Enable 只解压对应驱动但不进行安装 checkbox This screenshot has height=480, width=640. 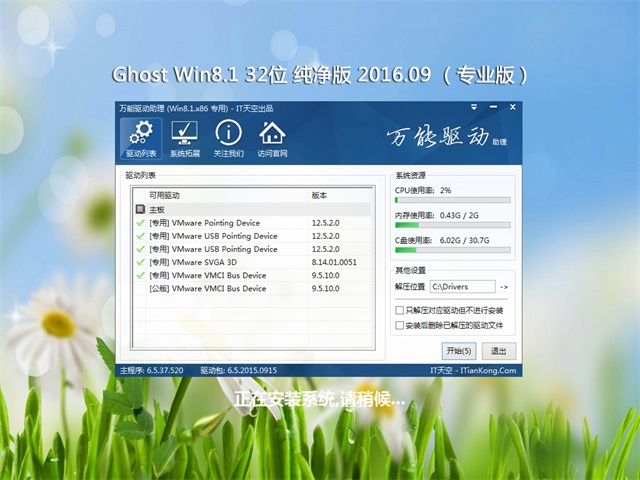[x=401, y=311]
